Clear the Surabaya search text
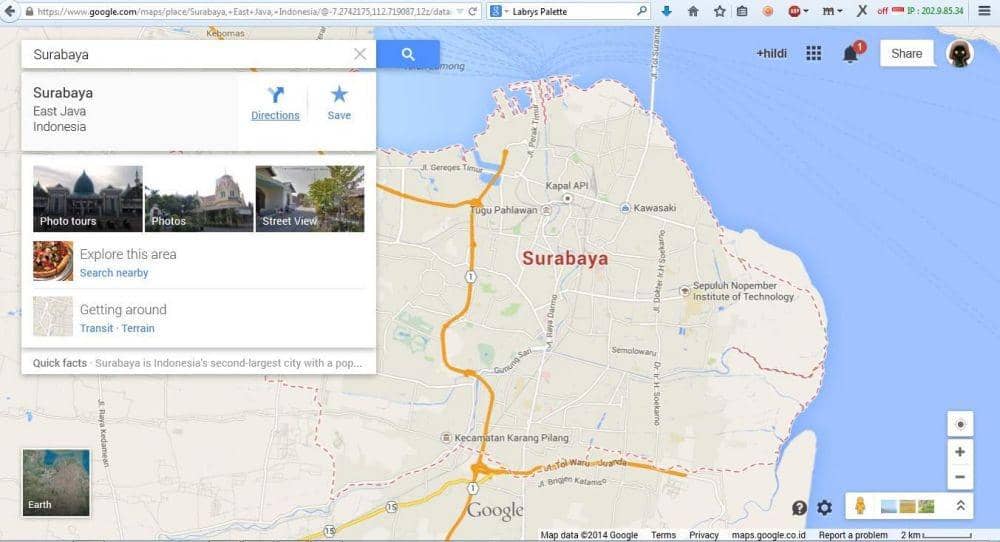This screenshot has height=542, width=1000. click(x=360, y=54)
